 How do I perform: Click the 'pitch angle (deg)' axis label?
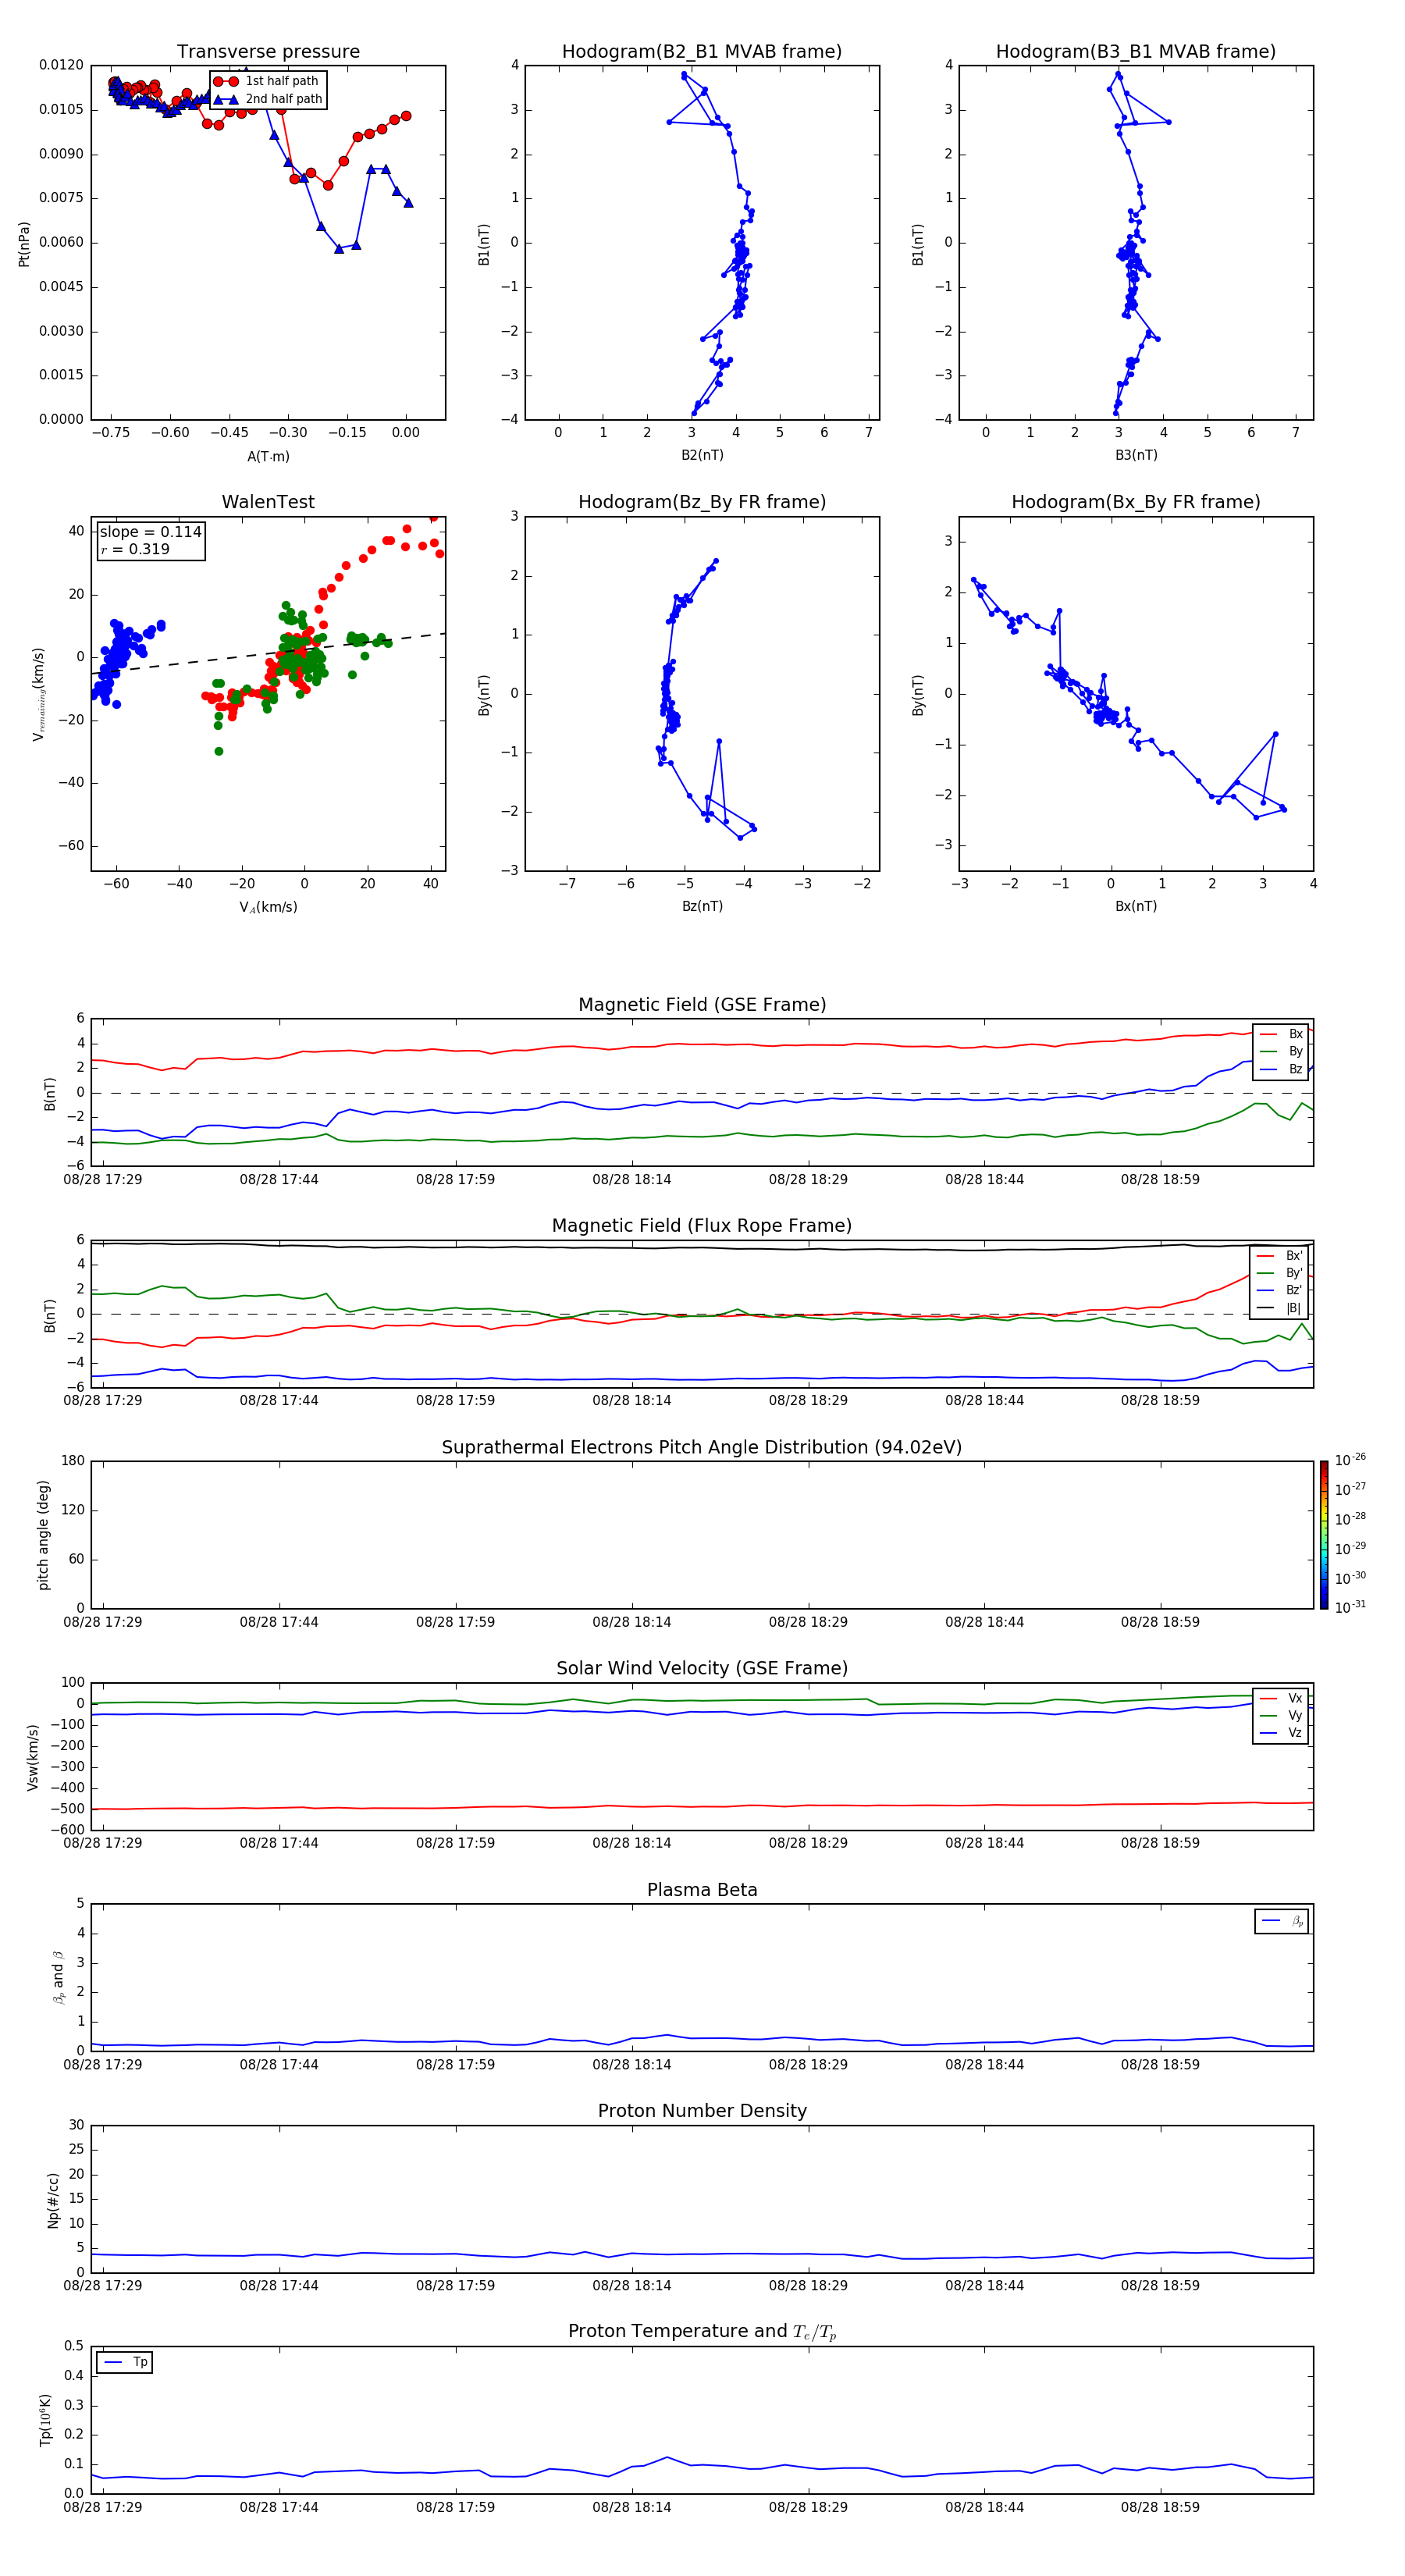[x=44, y=1535]
